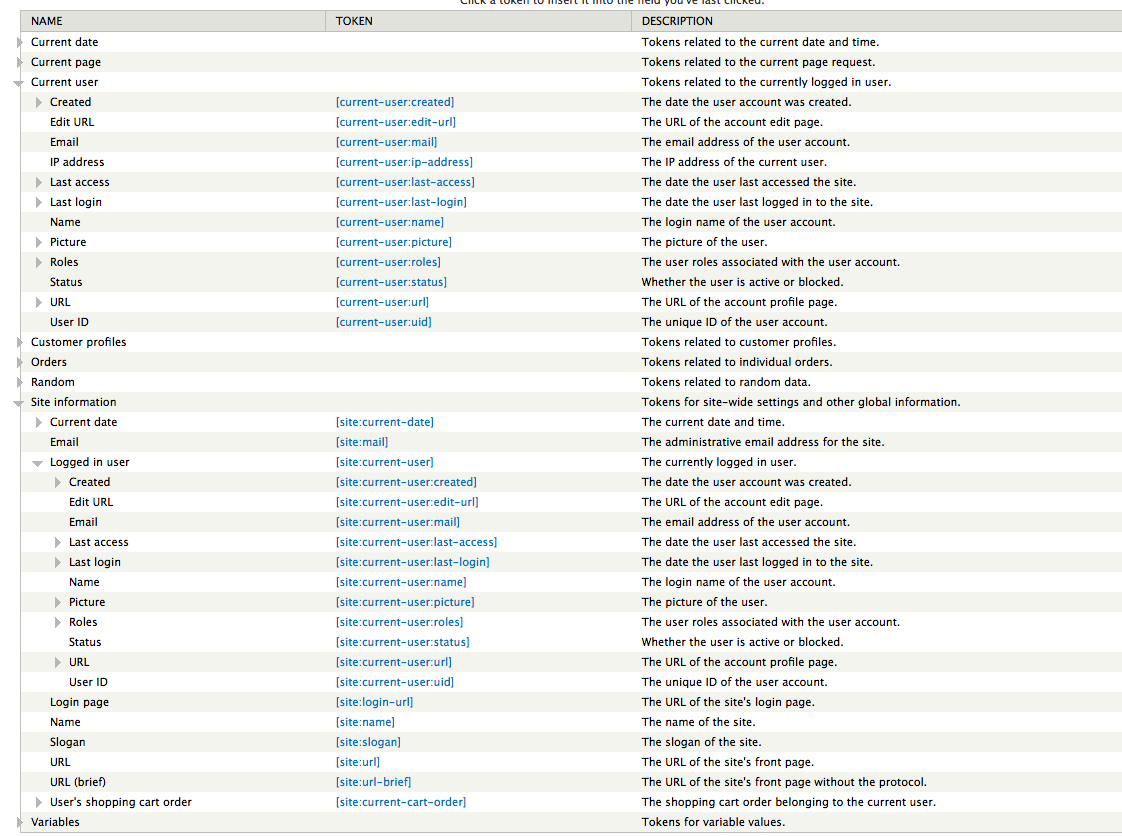Expand the Variables token group
The width and height of the screenshot is (1122, 836).
coord(20,822)
